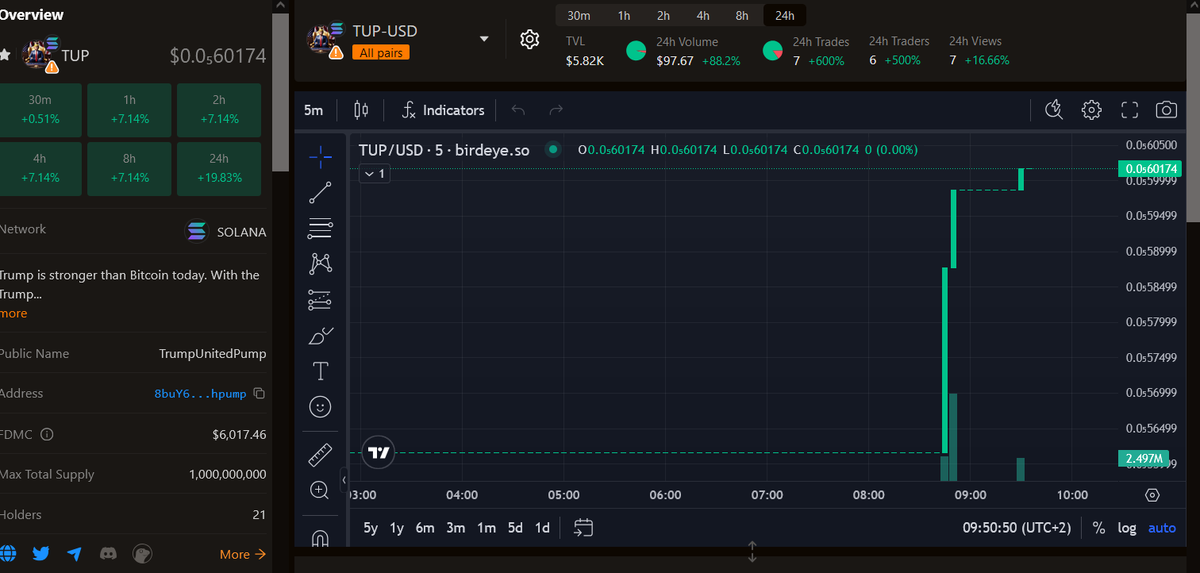Open the token Twitter link
Viewport: 1200px width, 573px height.
pyautogui.click(x=41, y=553)
